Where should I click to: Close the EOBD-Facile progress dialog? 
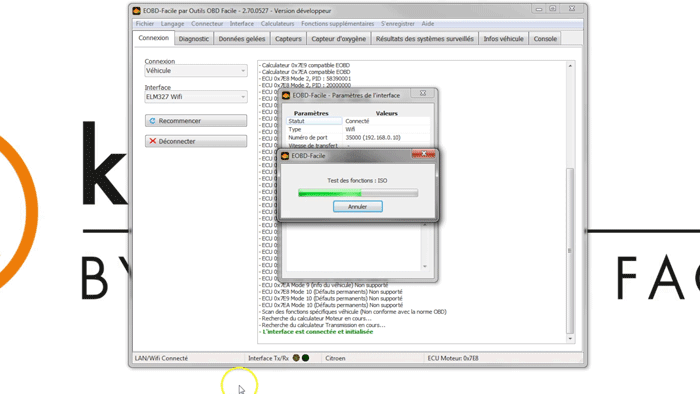(x=423, y=154)
